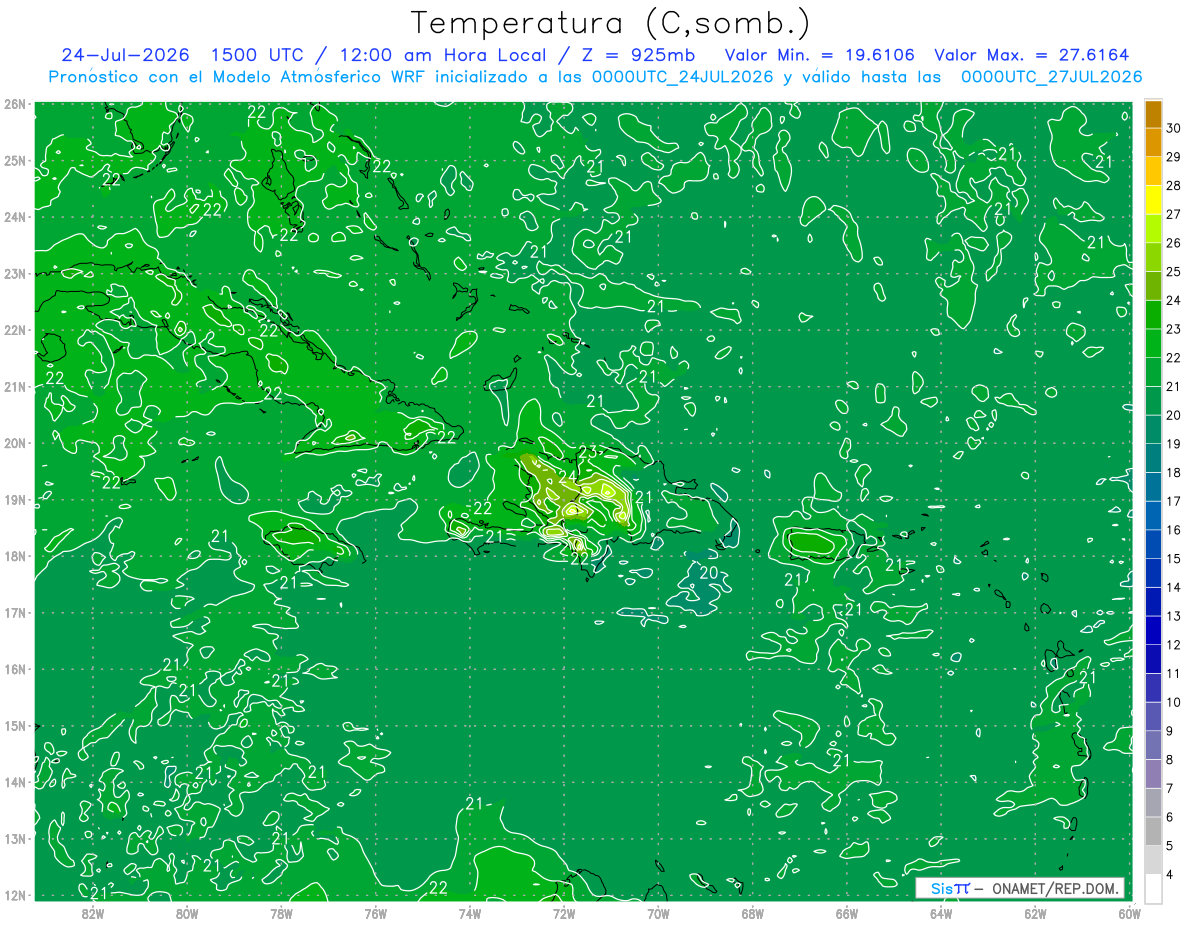Click the "13N" latitude label
1200x927 pixels.
(14, 838)
